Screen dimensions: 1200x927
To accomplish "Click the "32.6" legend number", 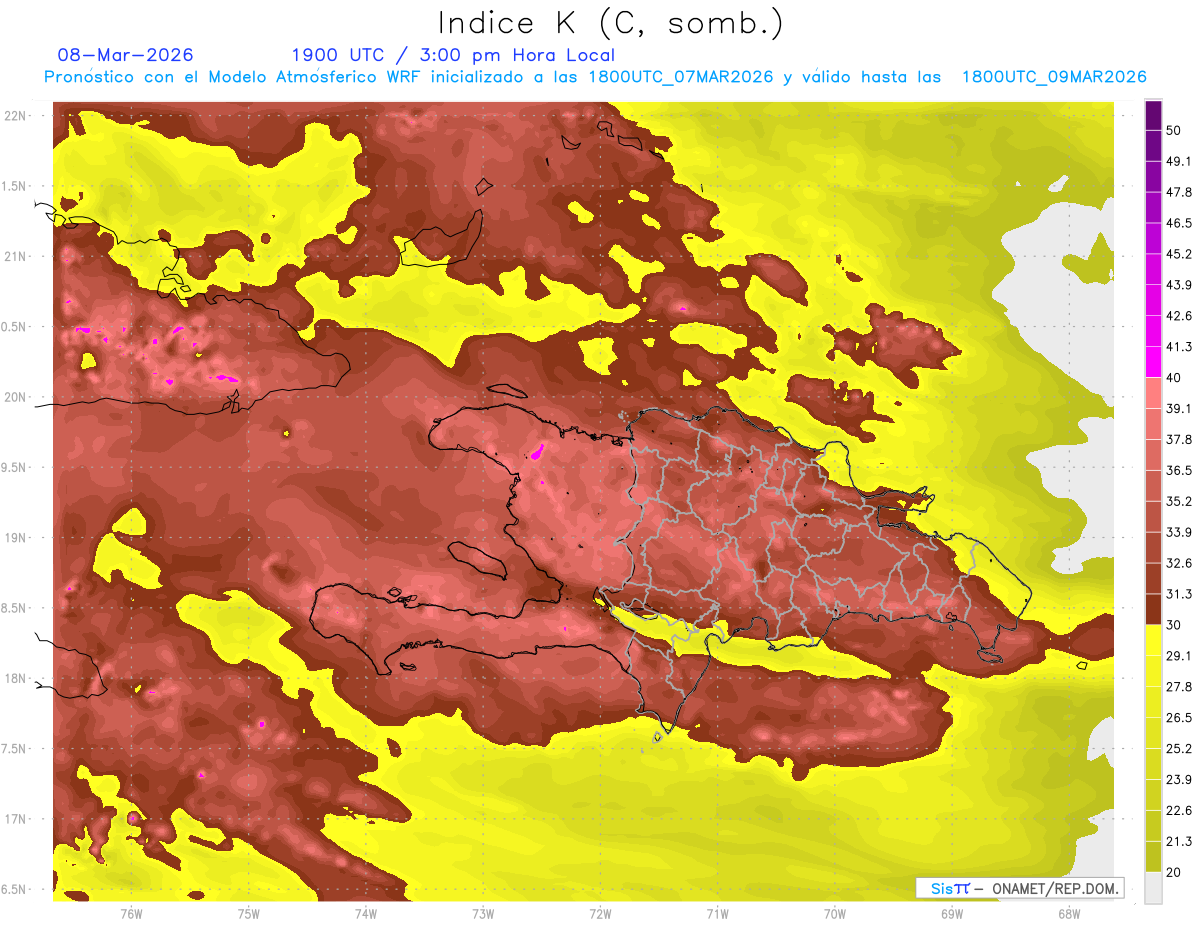I will (1179, 563).
